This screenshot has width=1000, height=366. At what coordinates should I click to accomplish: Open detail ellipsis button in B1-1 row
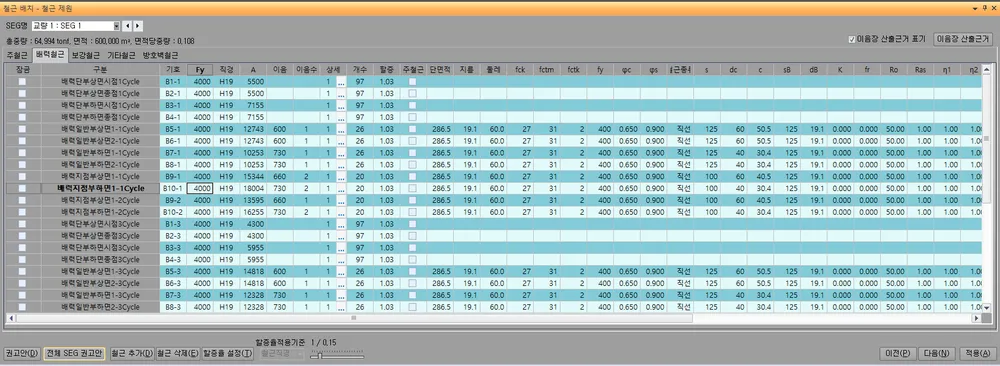tap(341, 82)
